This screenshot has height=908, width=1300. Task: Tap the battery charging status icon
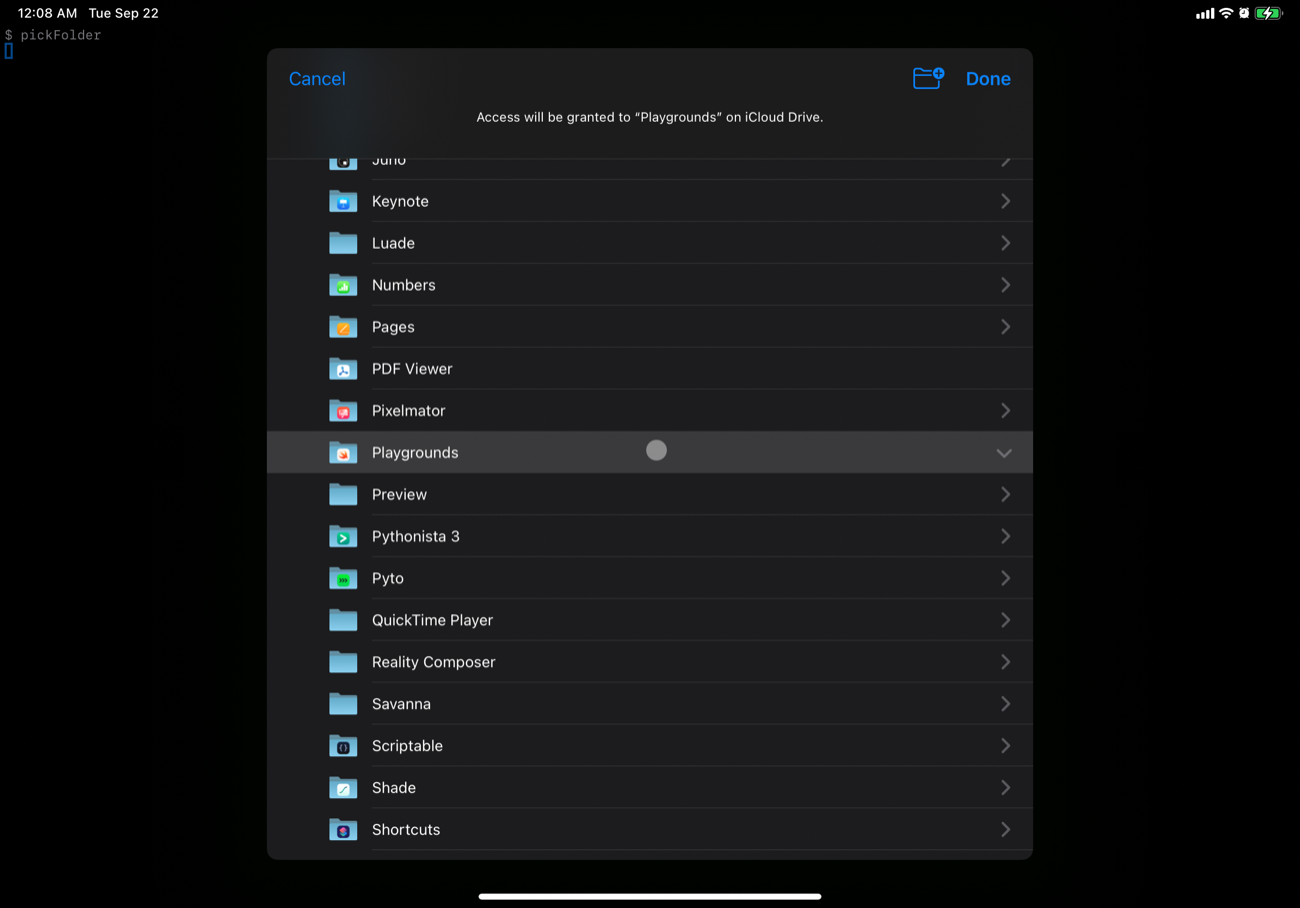click(x=1269, y=13)
